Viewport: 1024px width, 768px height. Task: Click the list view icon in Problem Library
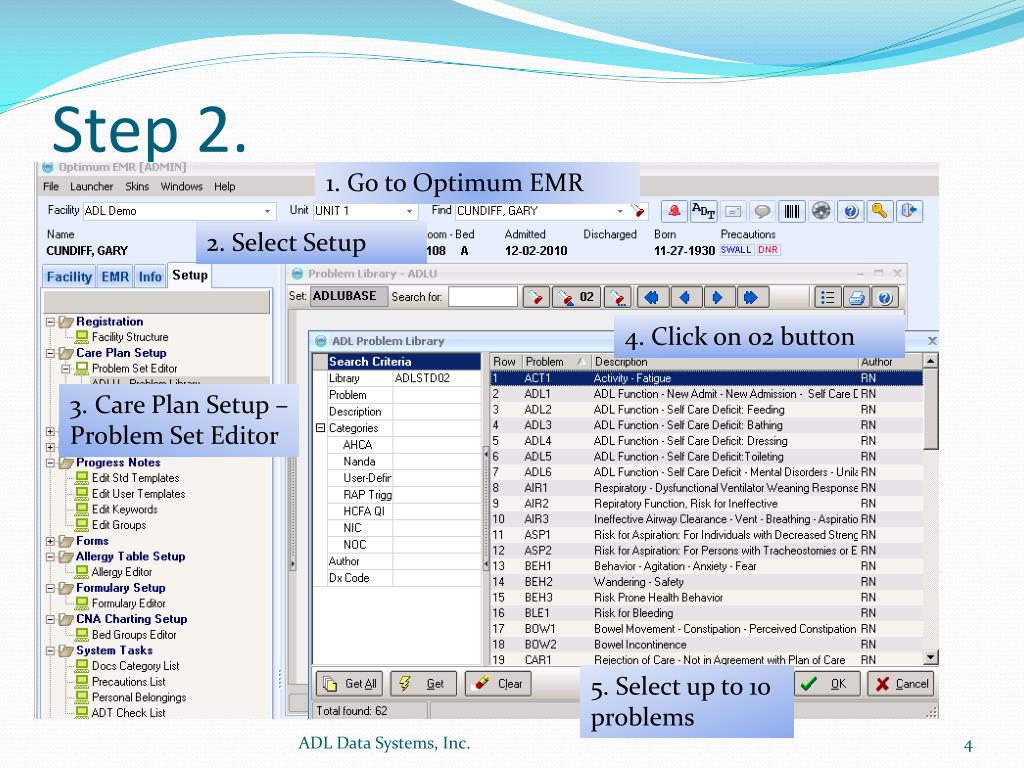(827, 298)
